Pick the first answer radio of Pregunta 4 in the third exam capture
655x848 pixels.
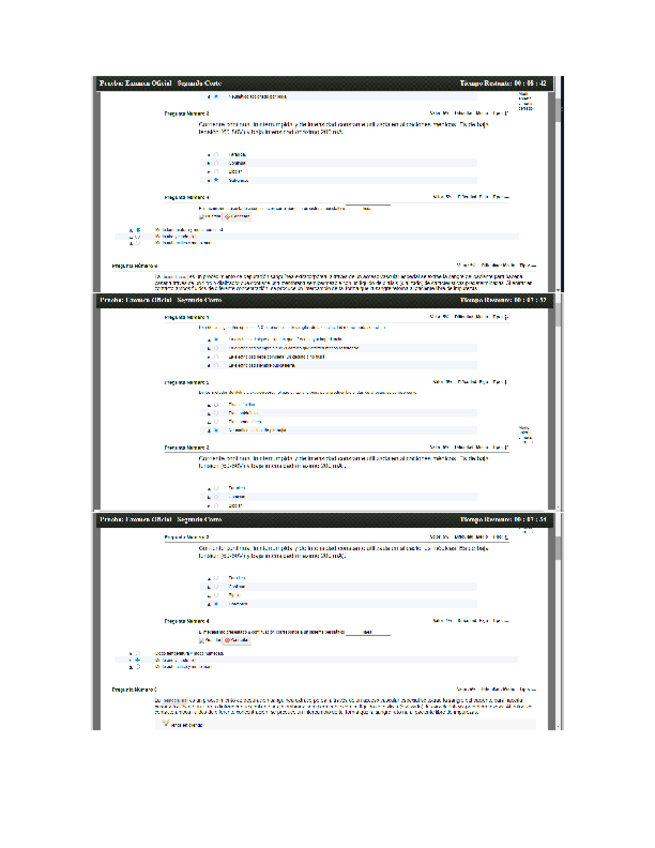(138, 653)
